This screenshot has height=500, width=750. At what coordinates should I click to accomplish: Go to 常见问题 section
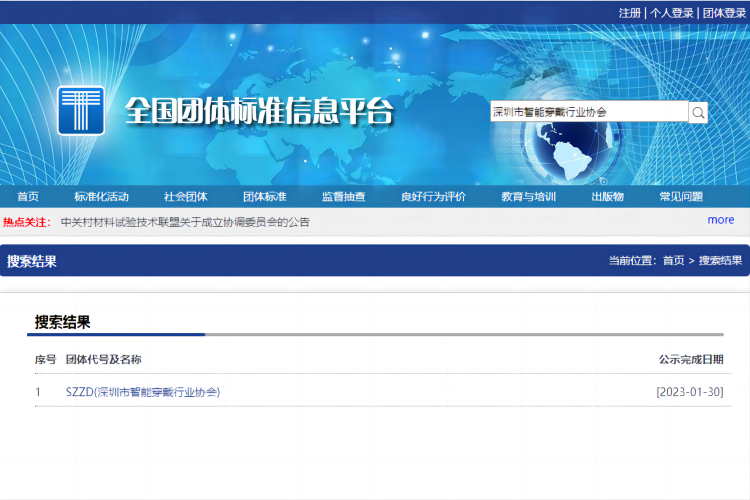coord(681,197)
